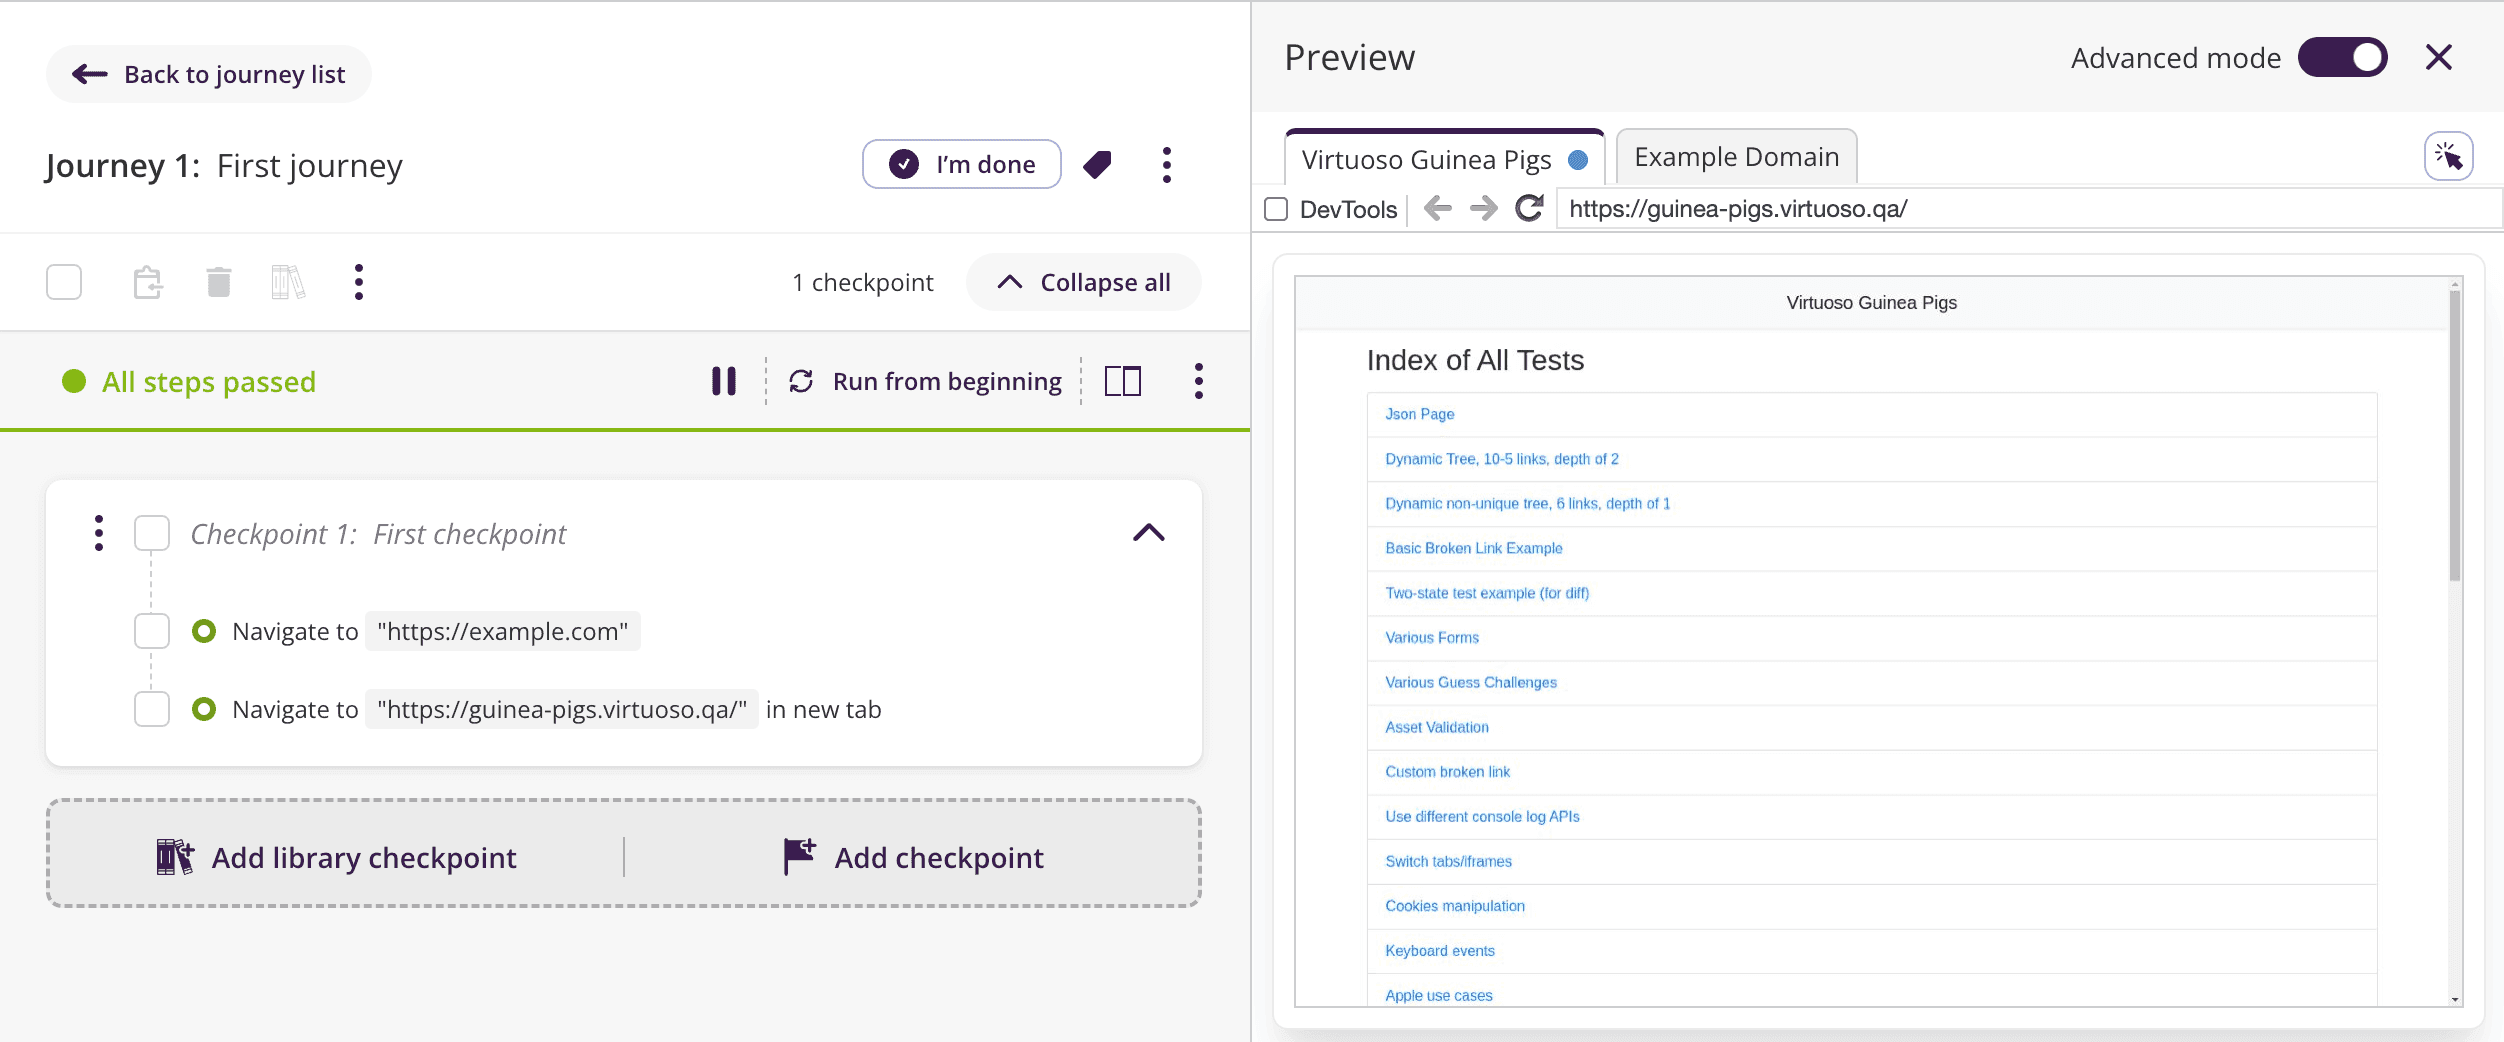Image resolution: width=2504 pixels, height=1042 pixels.
Task: Open the library books icon
Action: [286, 282]
